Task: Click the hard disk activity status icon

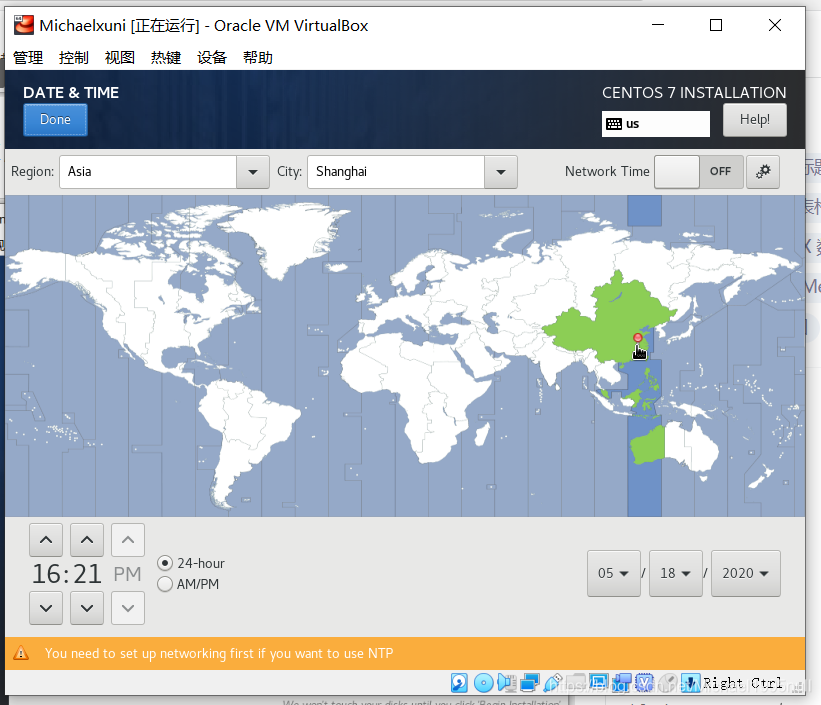Action: 459,682
